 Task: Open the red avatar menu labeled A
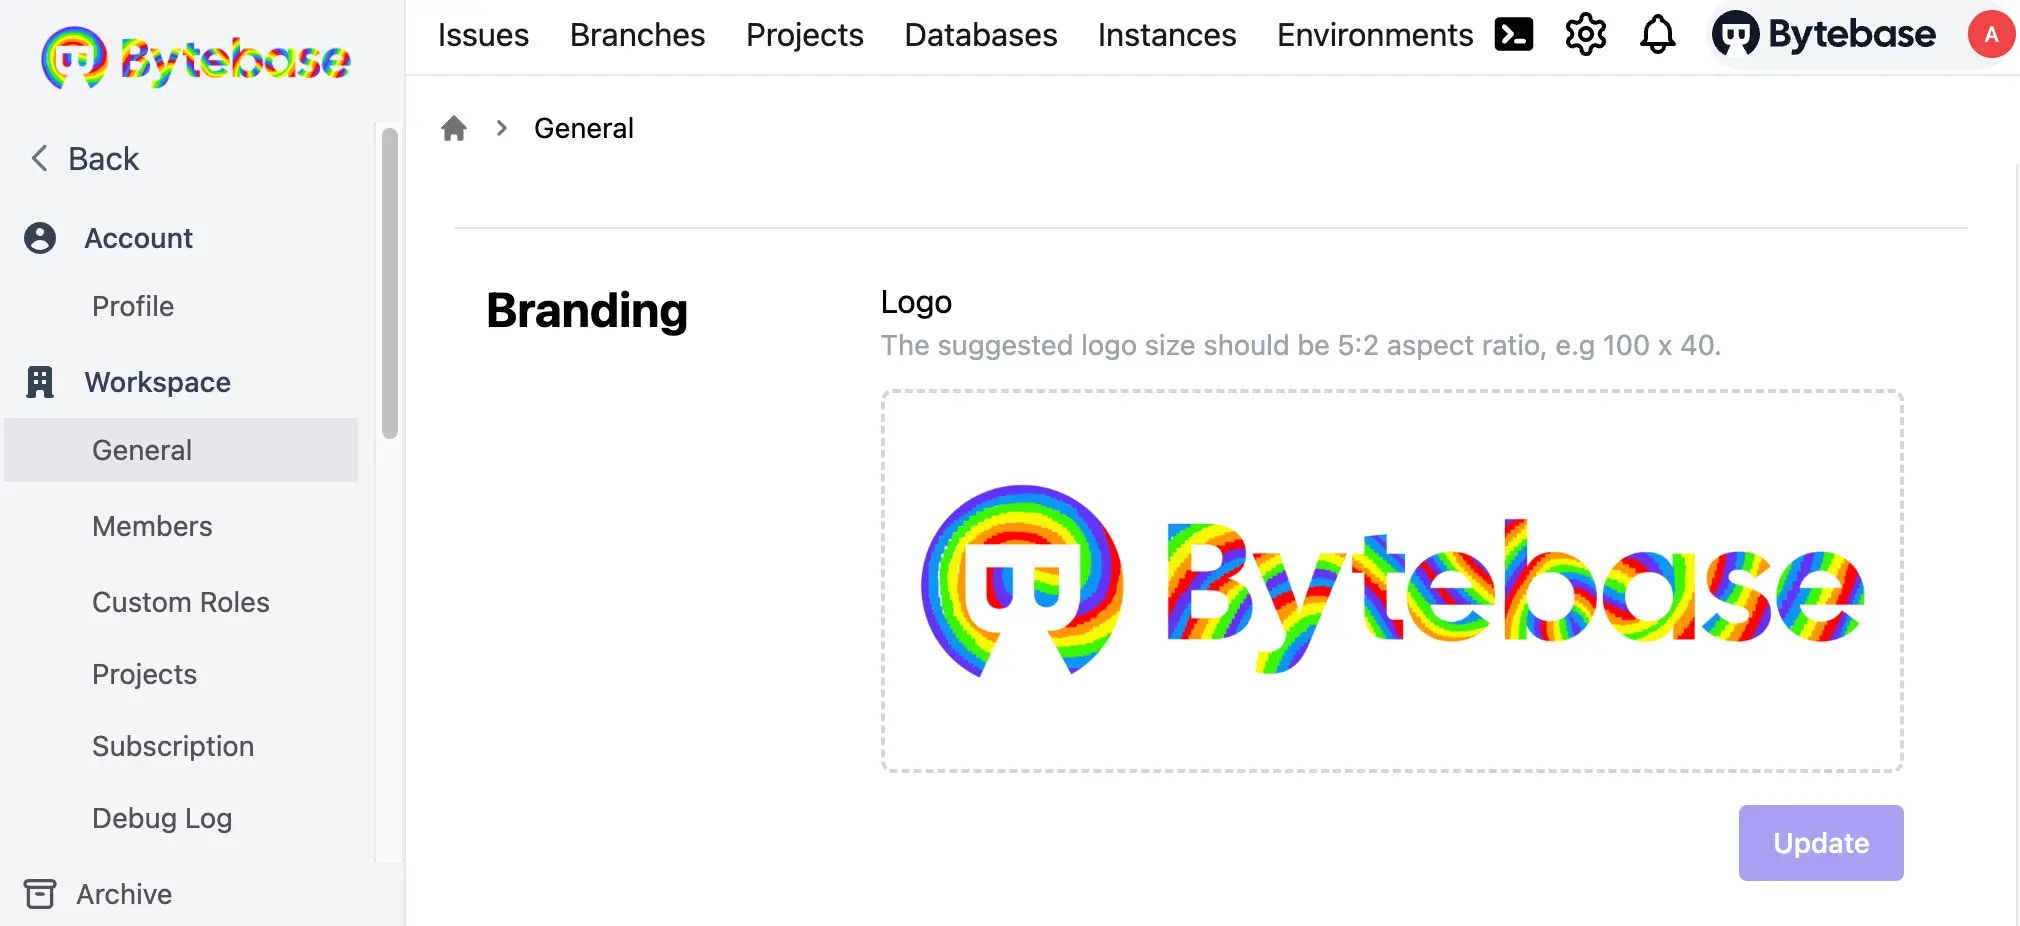click(x=1991, y=34)
